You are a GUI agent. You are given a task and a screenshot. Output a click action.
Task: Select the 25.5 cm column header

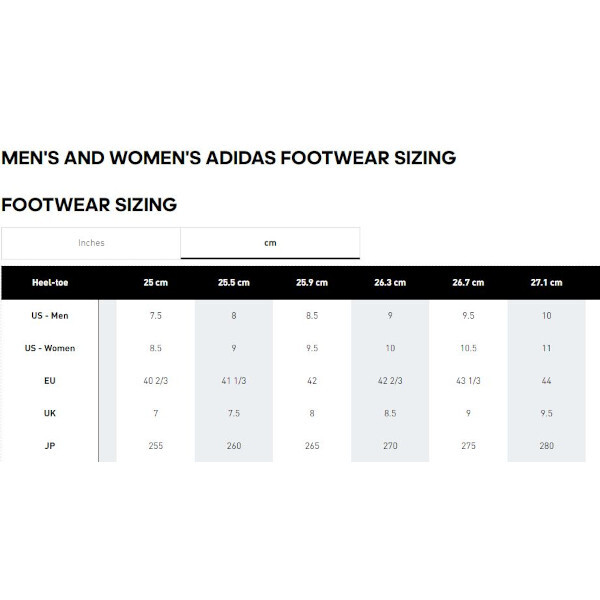pos(233,283)
